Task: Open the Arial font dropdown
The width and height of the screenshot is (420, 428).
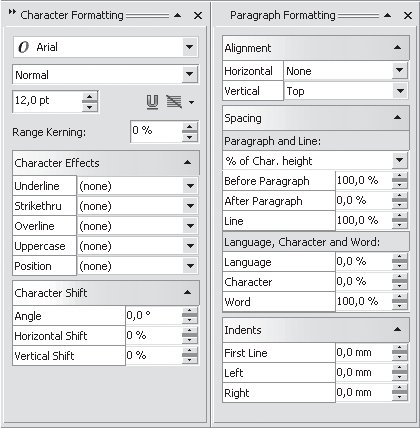Action: pos(190,47)
